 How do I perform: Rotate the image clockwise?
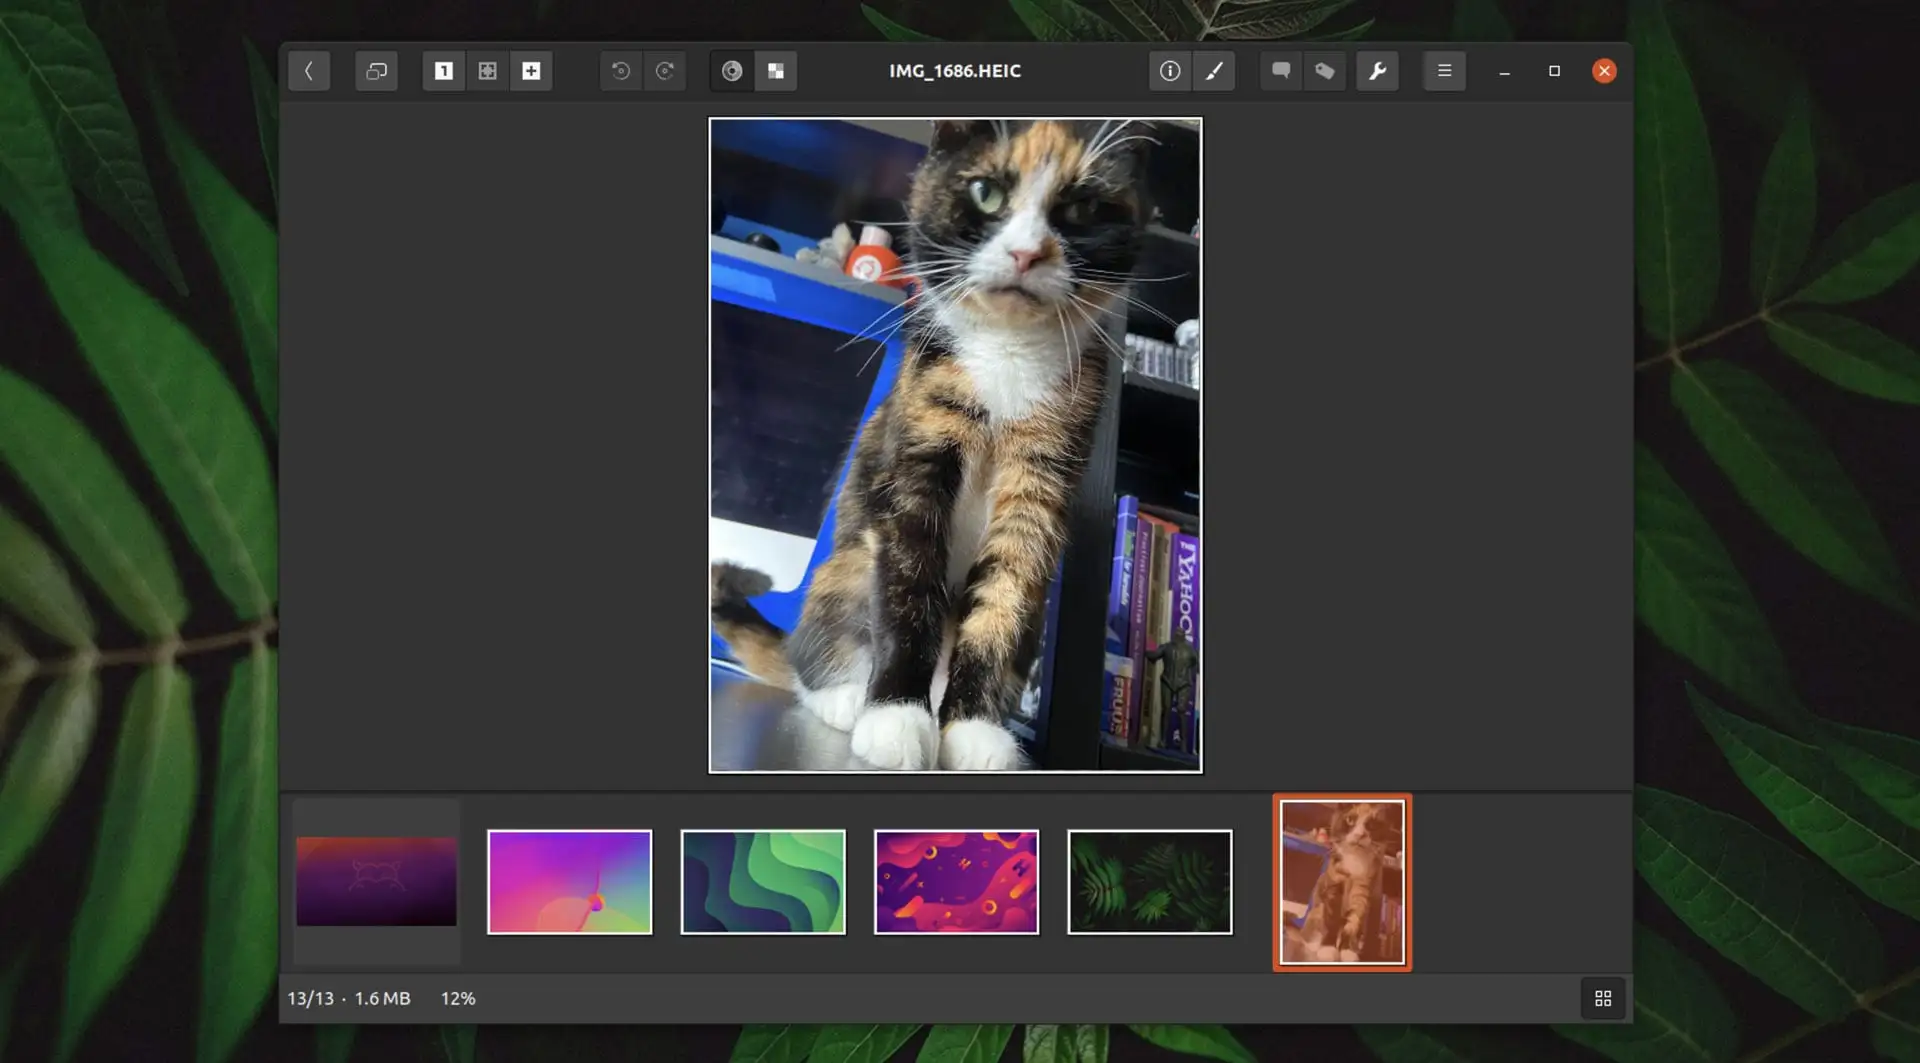[x=665, y=71]
